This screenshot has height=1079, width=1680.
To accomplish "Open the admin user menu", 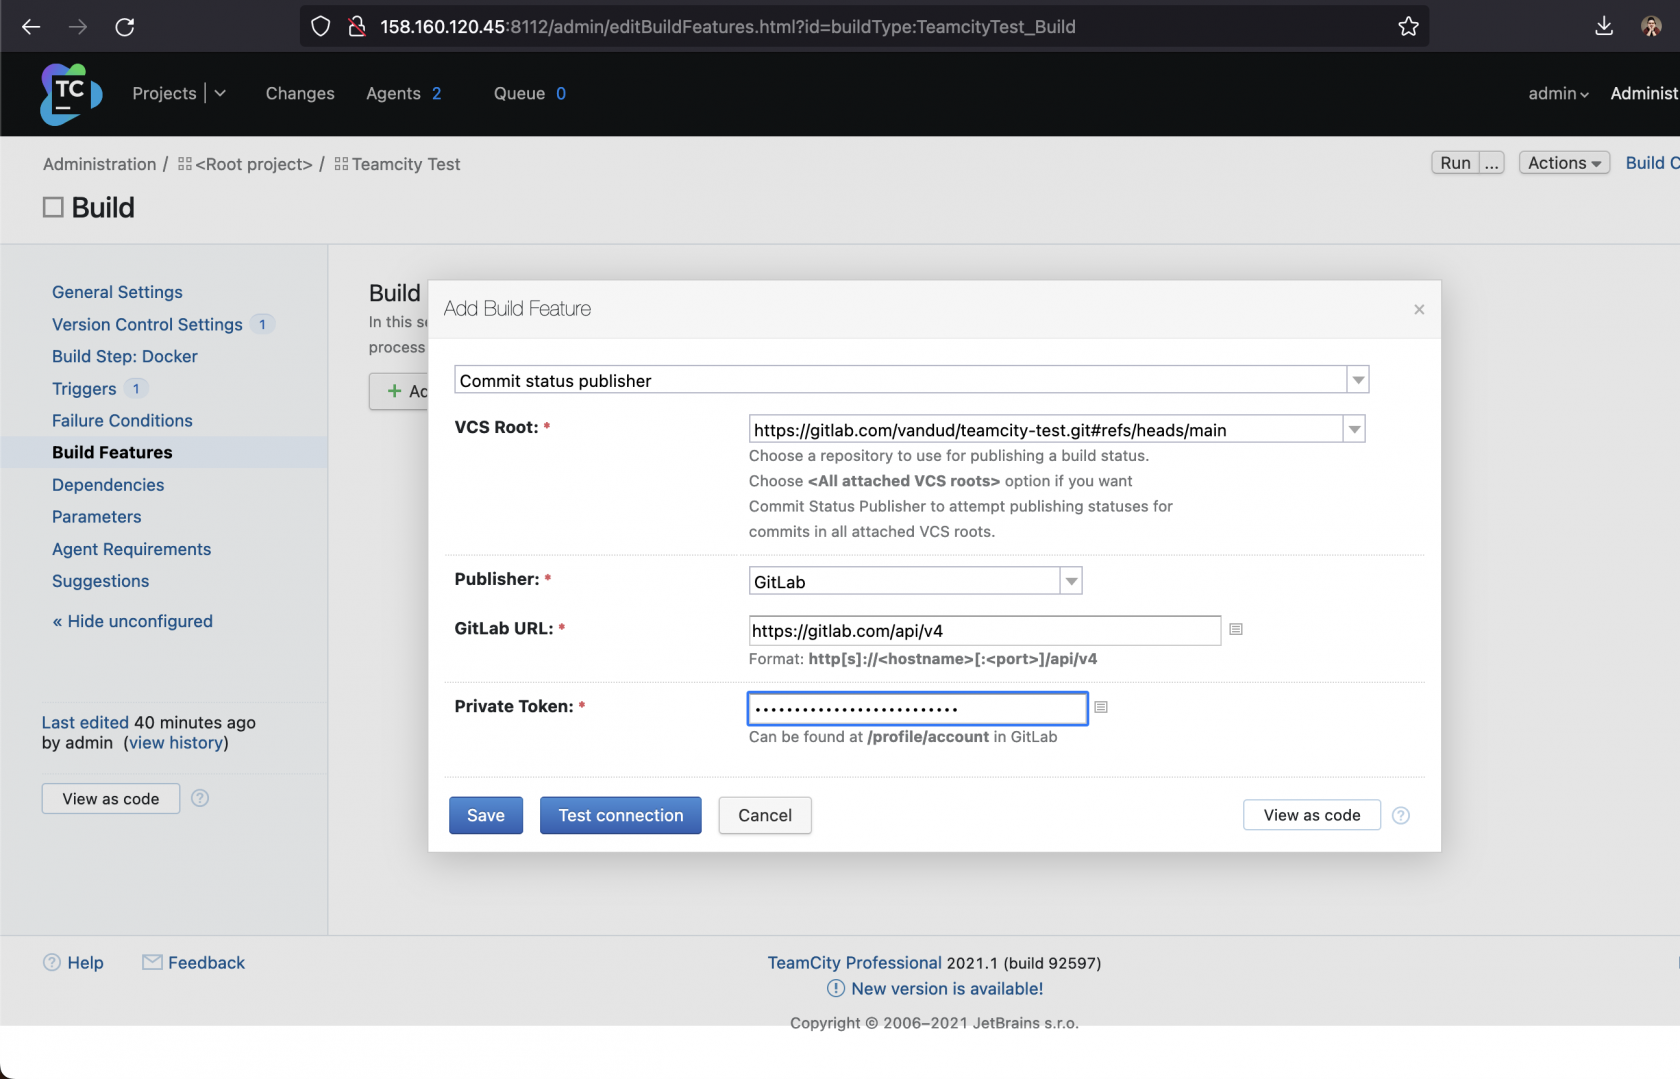I will 1558,93.
